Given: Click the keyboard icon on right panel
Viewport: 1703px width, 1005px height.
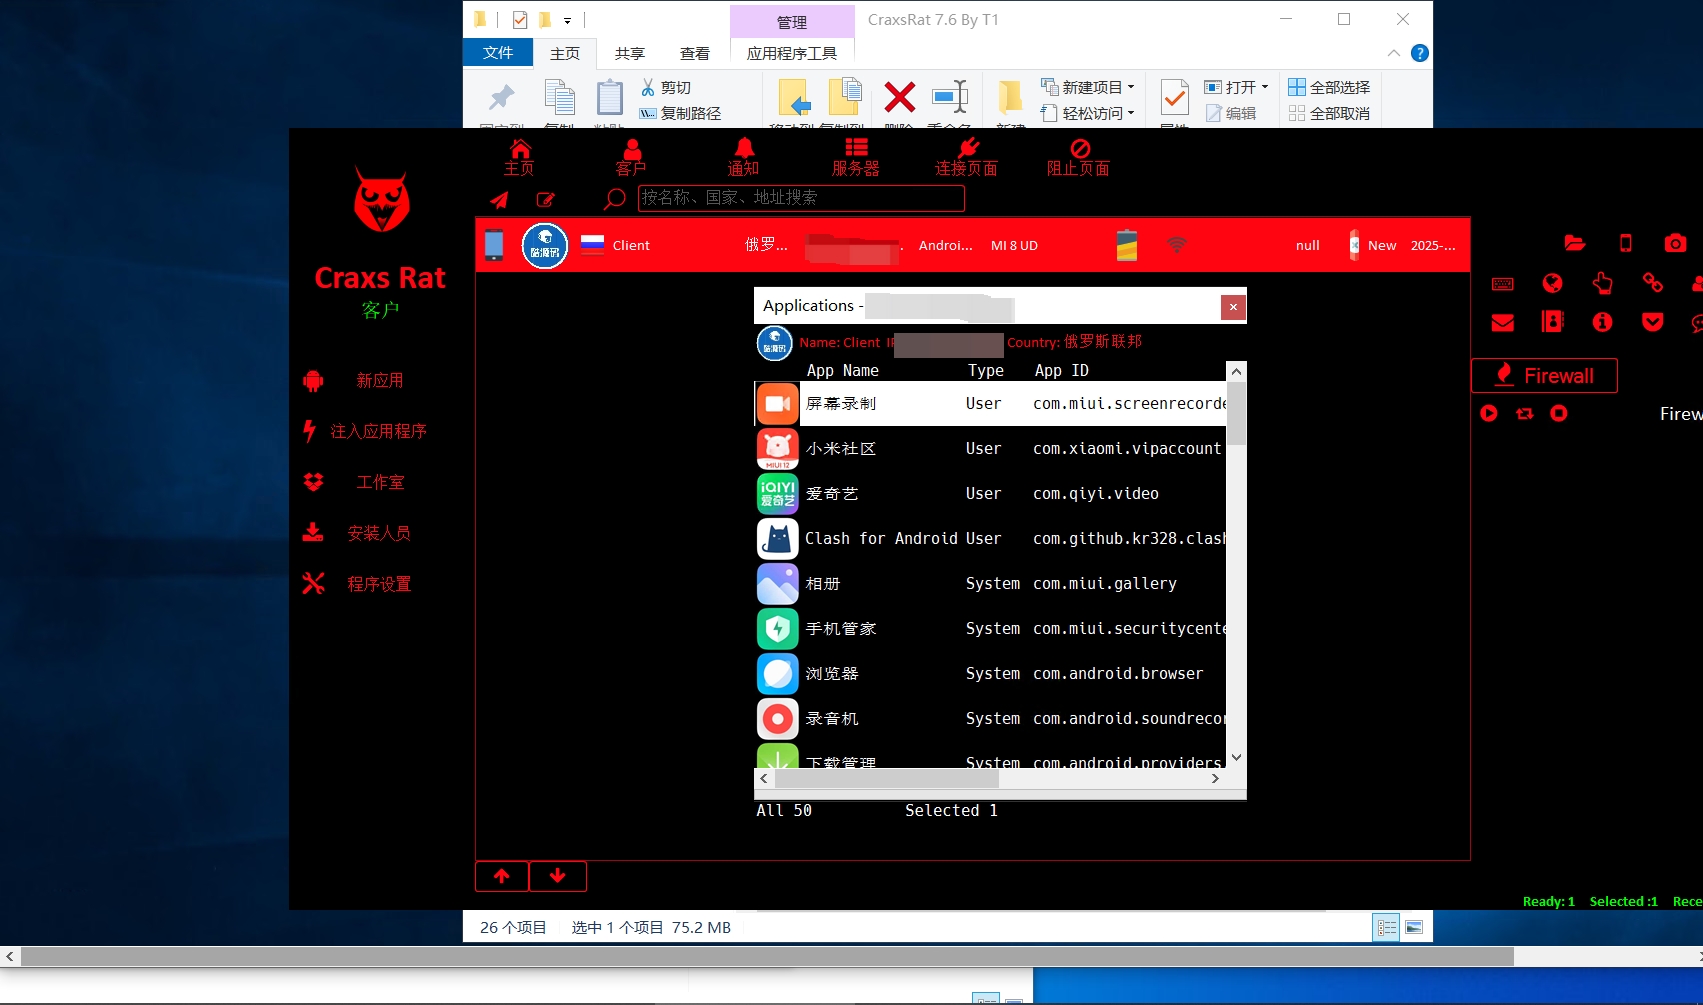Looking at the screenshot, I should click(x=1503, y=284).
